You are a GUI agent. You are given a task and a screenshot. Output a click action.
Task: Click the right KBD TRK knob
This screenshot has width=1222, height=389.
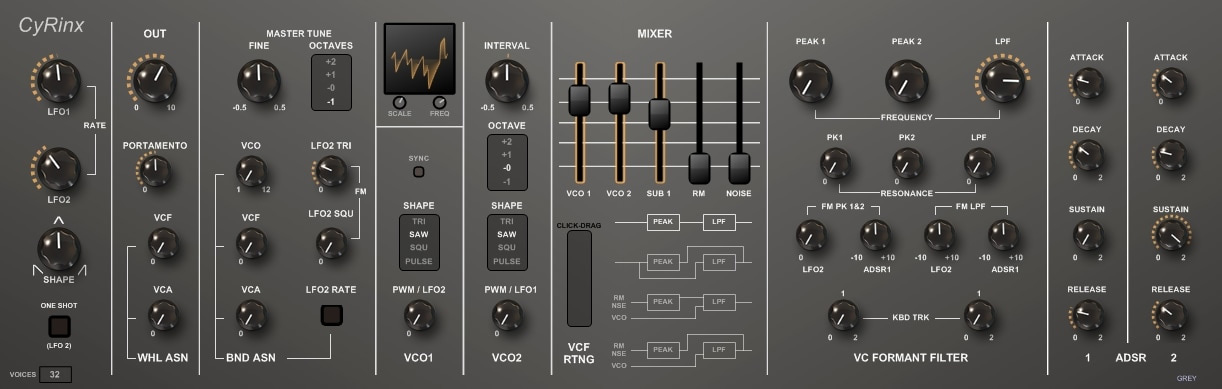coord(978,316)
